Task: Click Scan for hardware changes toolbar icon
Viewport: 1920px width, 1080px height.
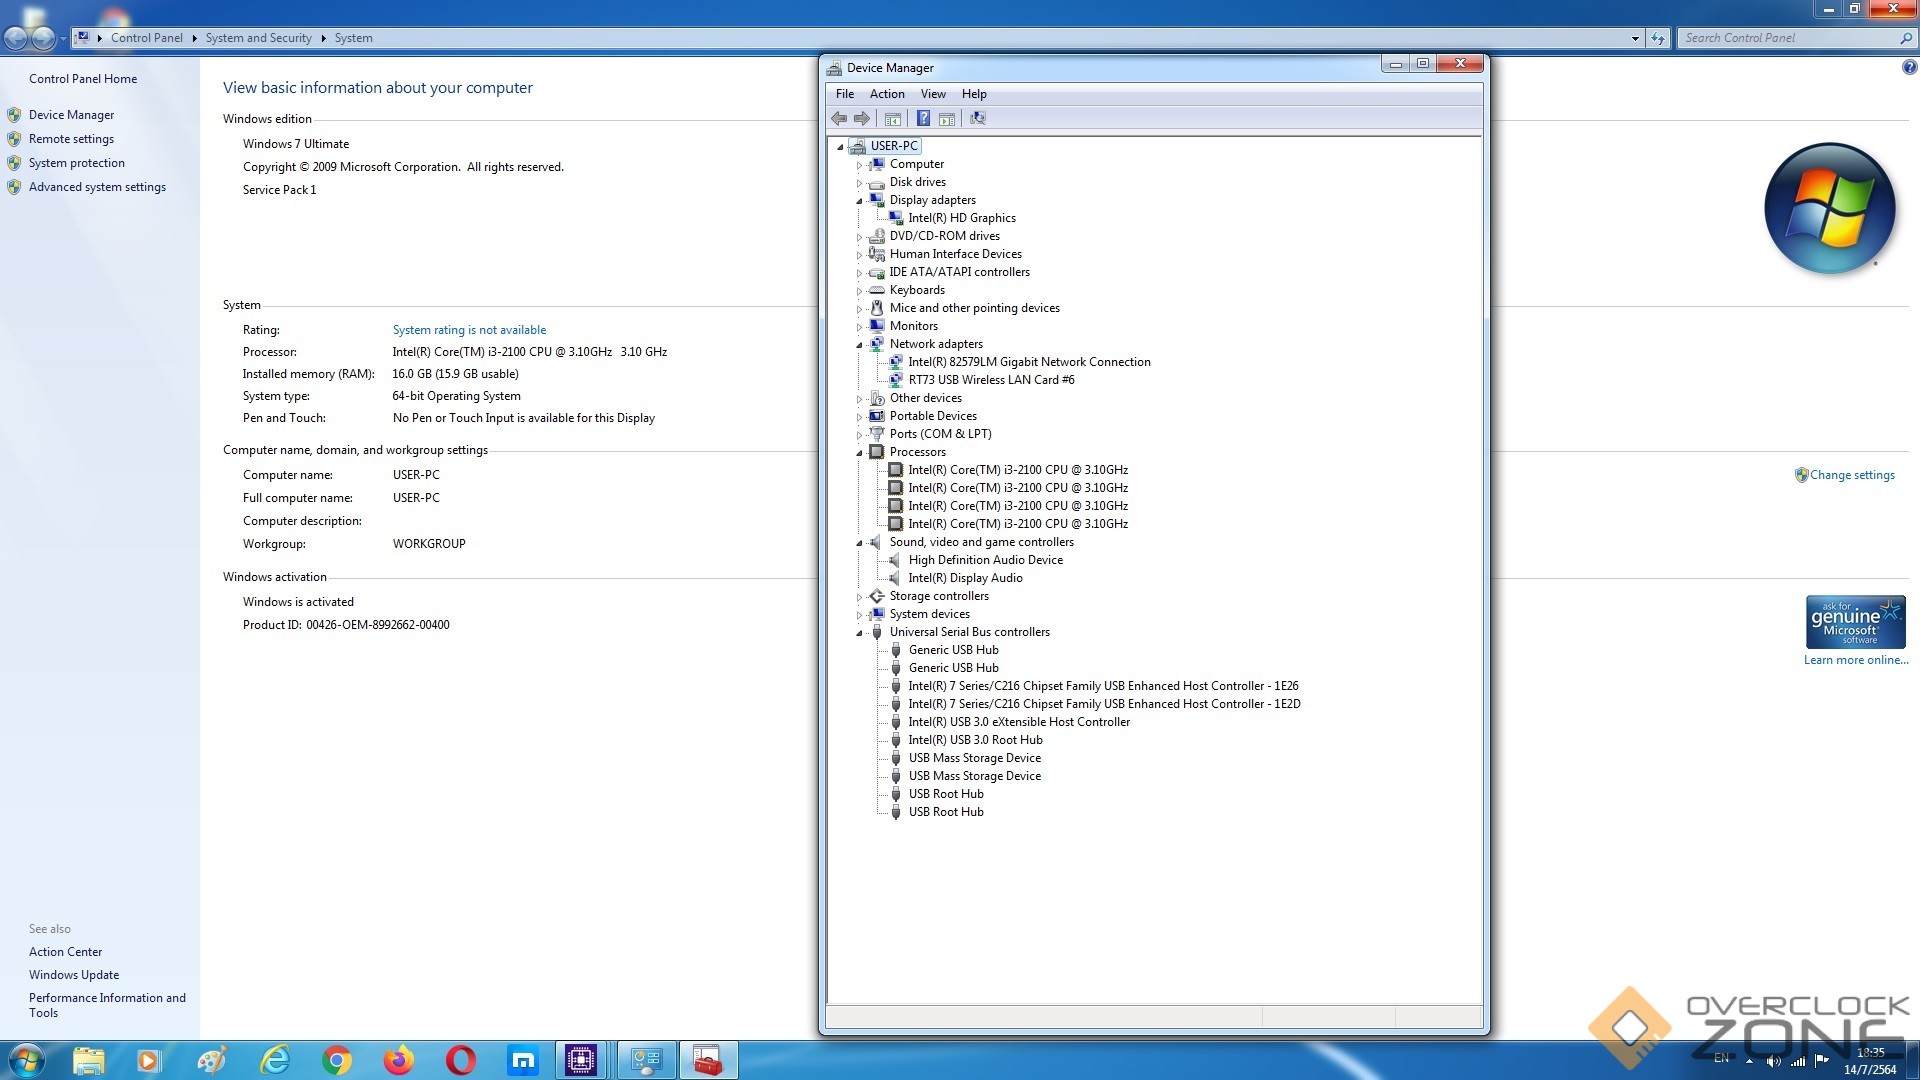Action: click(978, 118)
